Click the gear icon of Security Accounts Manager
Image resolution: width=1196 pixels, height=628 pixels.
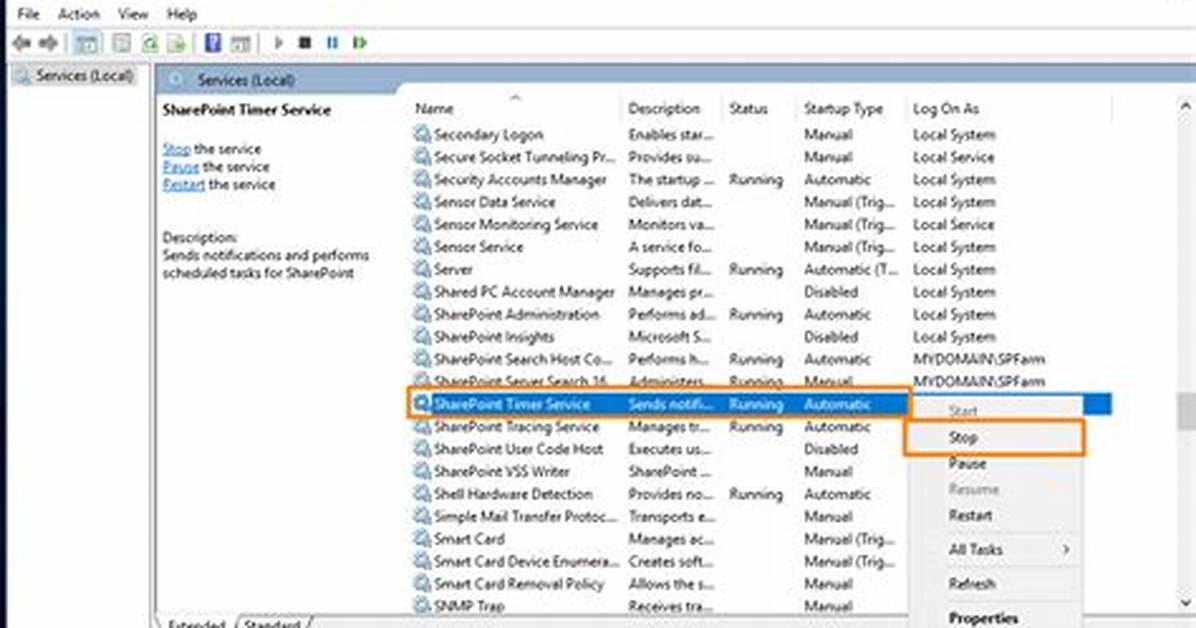coord(422,179)
